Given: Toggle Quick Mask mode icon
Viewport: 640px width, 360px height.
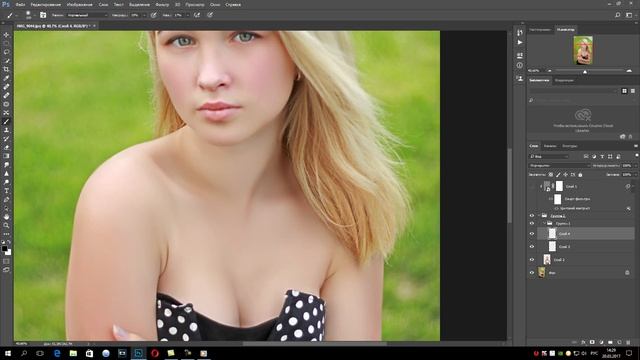Looking at the screenshot, I should [6, 261].
